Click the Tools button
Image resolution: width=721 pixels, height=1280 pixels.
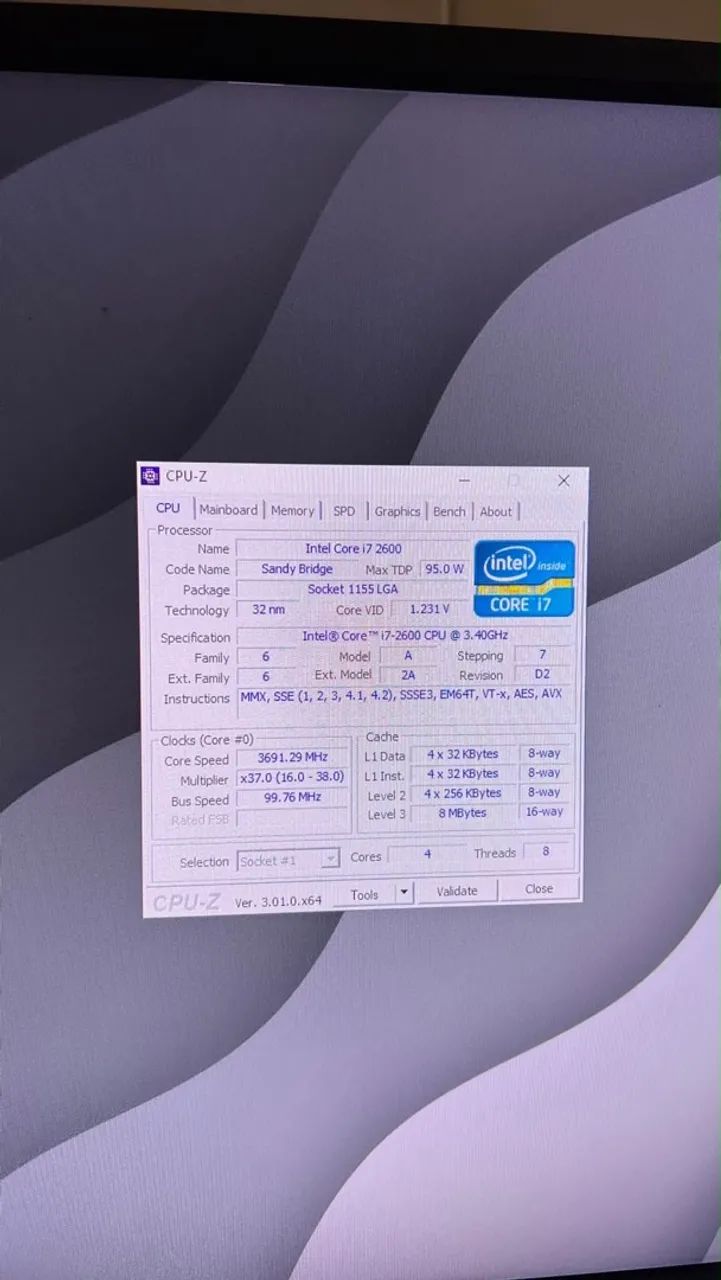364,894
